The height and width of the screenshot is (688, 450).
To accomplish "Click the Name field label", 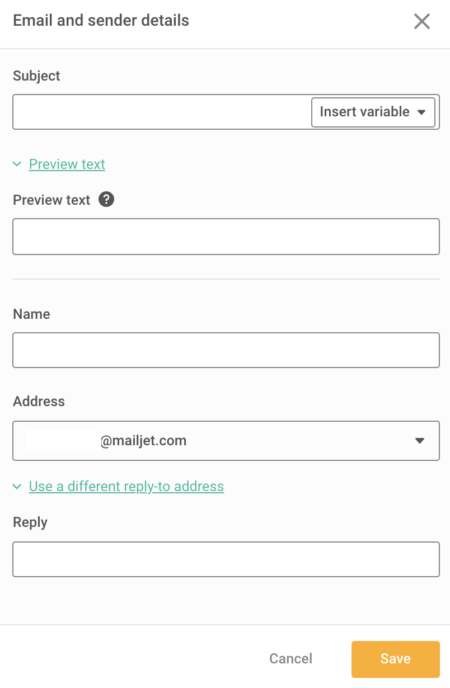I will (32, 314).
